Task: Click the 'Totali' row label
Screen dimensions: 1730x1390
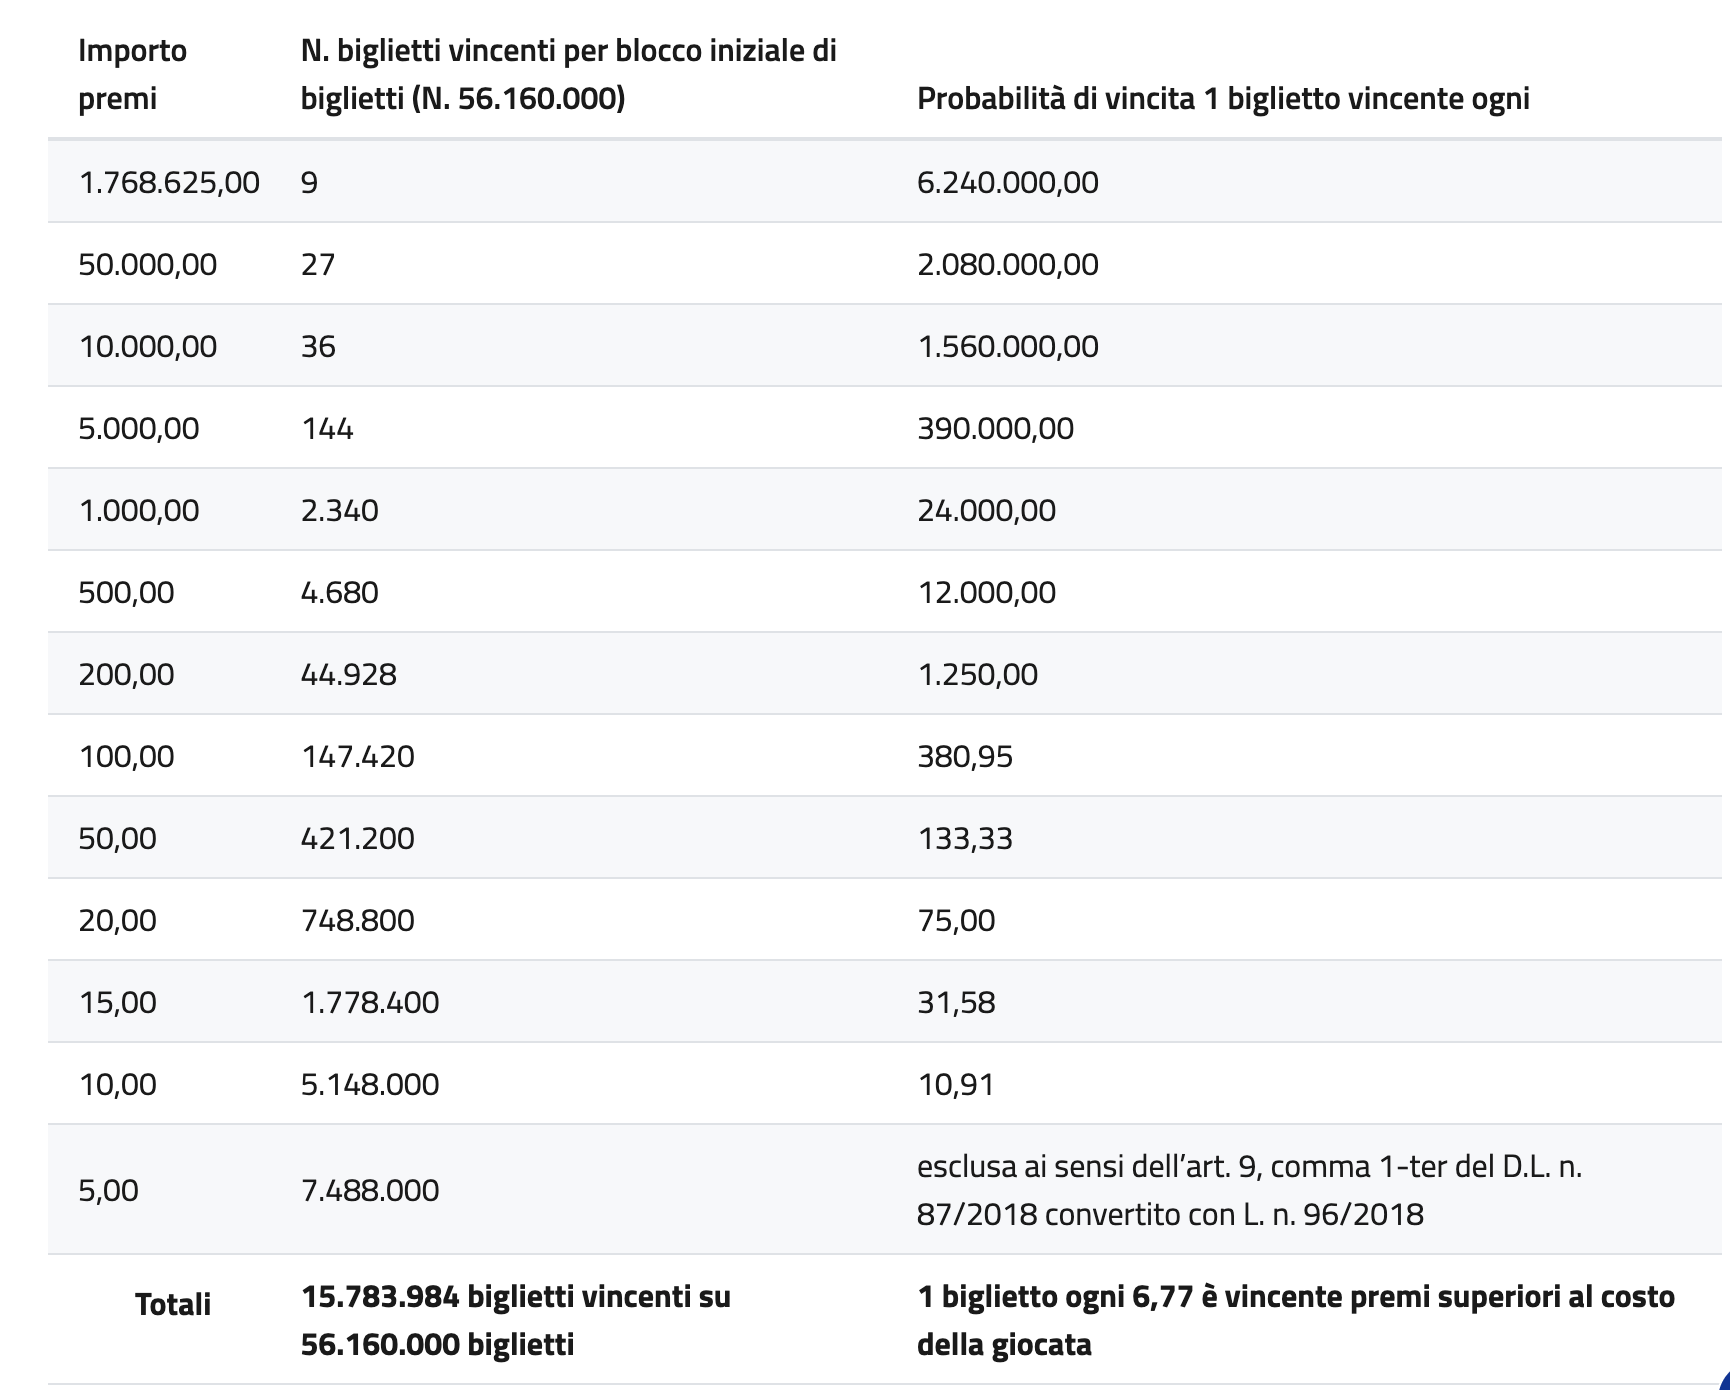Action: pyautogui.click(x=173, y=1304)
